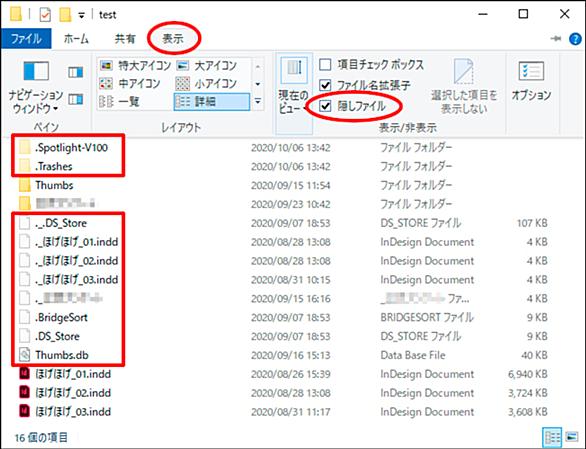The image size is (586, 449).
Task: Select ._ほげほげ_02.indd hidden file
Action: click(x=77, y=261)
